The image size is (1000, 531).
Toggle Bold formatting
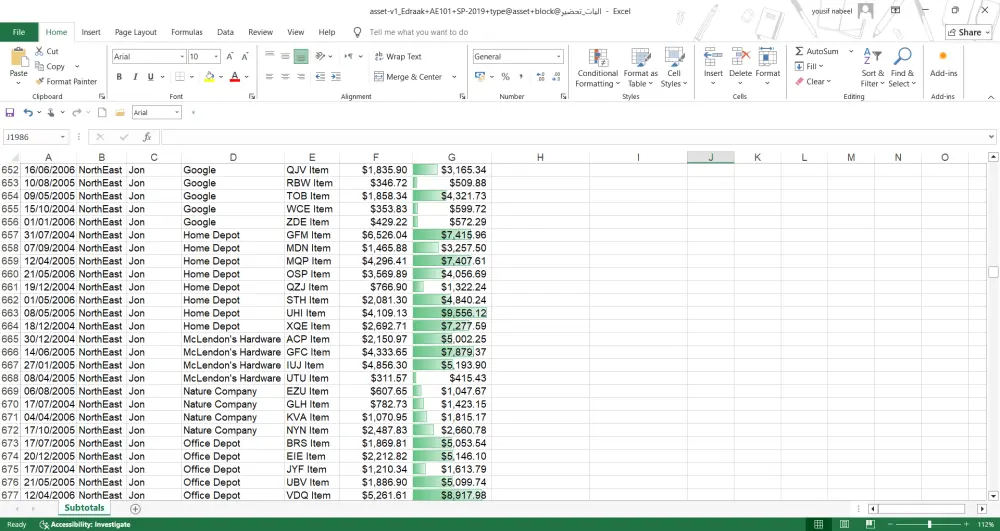click(x=119, y=76)
